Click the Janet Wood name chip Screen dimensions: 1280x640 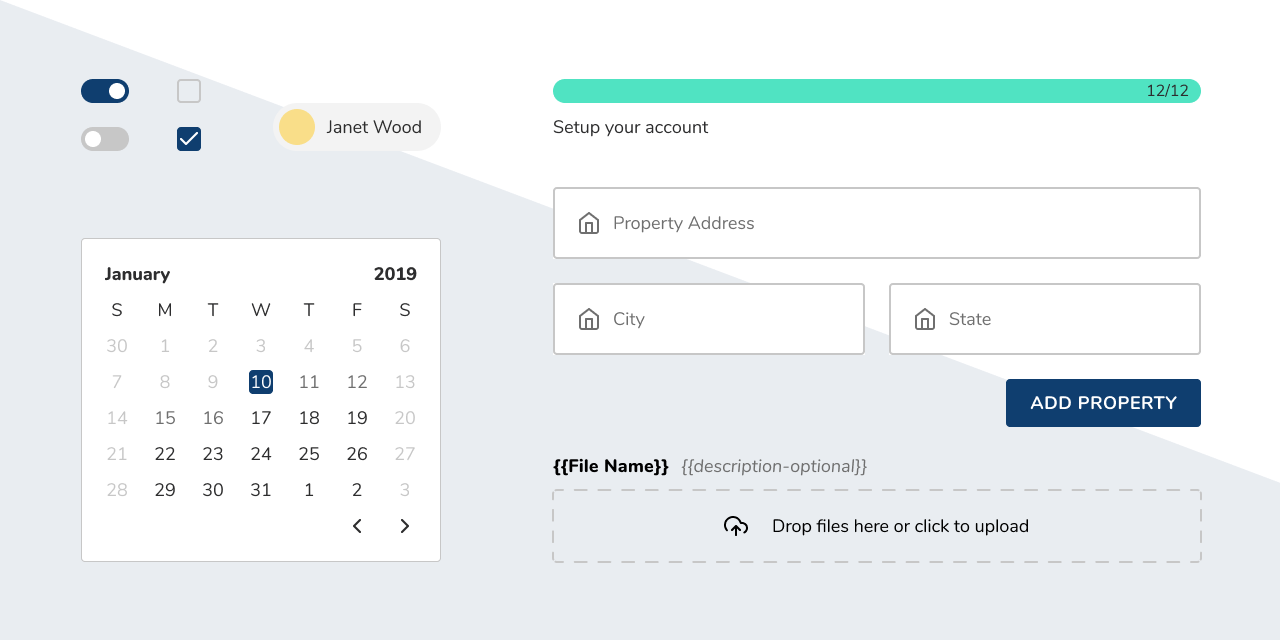point(375,127)
